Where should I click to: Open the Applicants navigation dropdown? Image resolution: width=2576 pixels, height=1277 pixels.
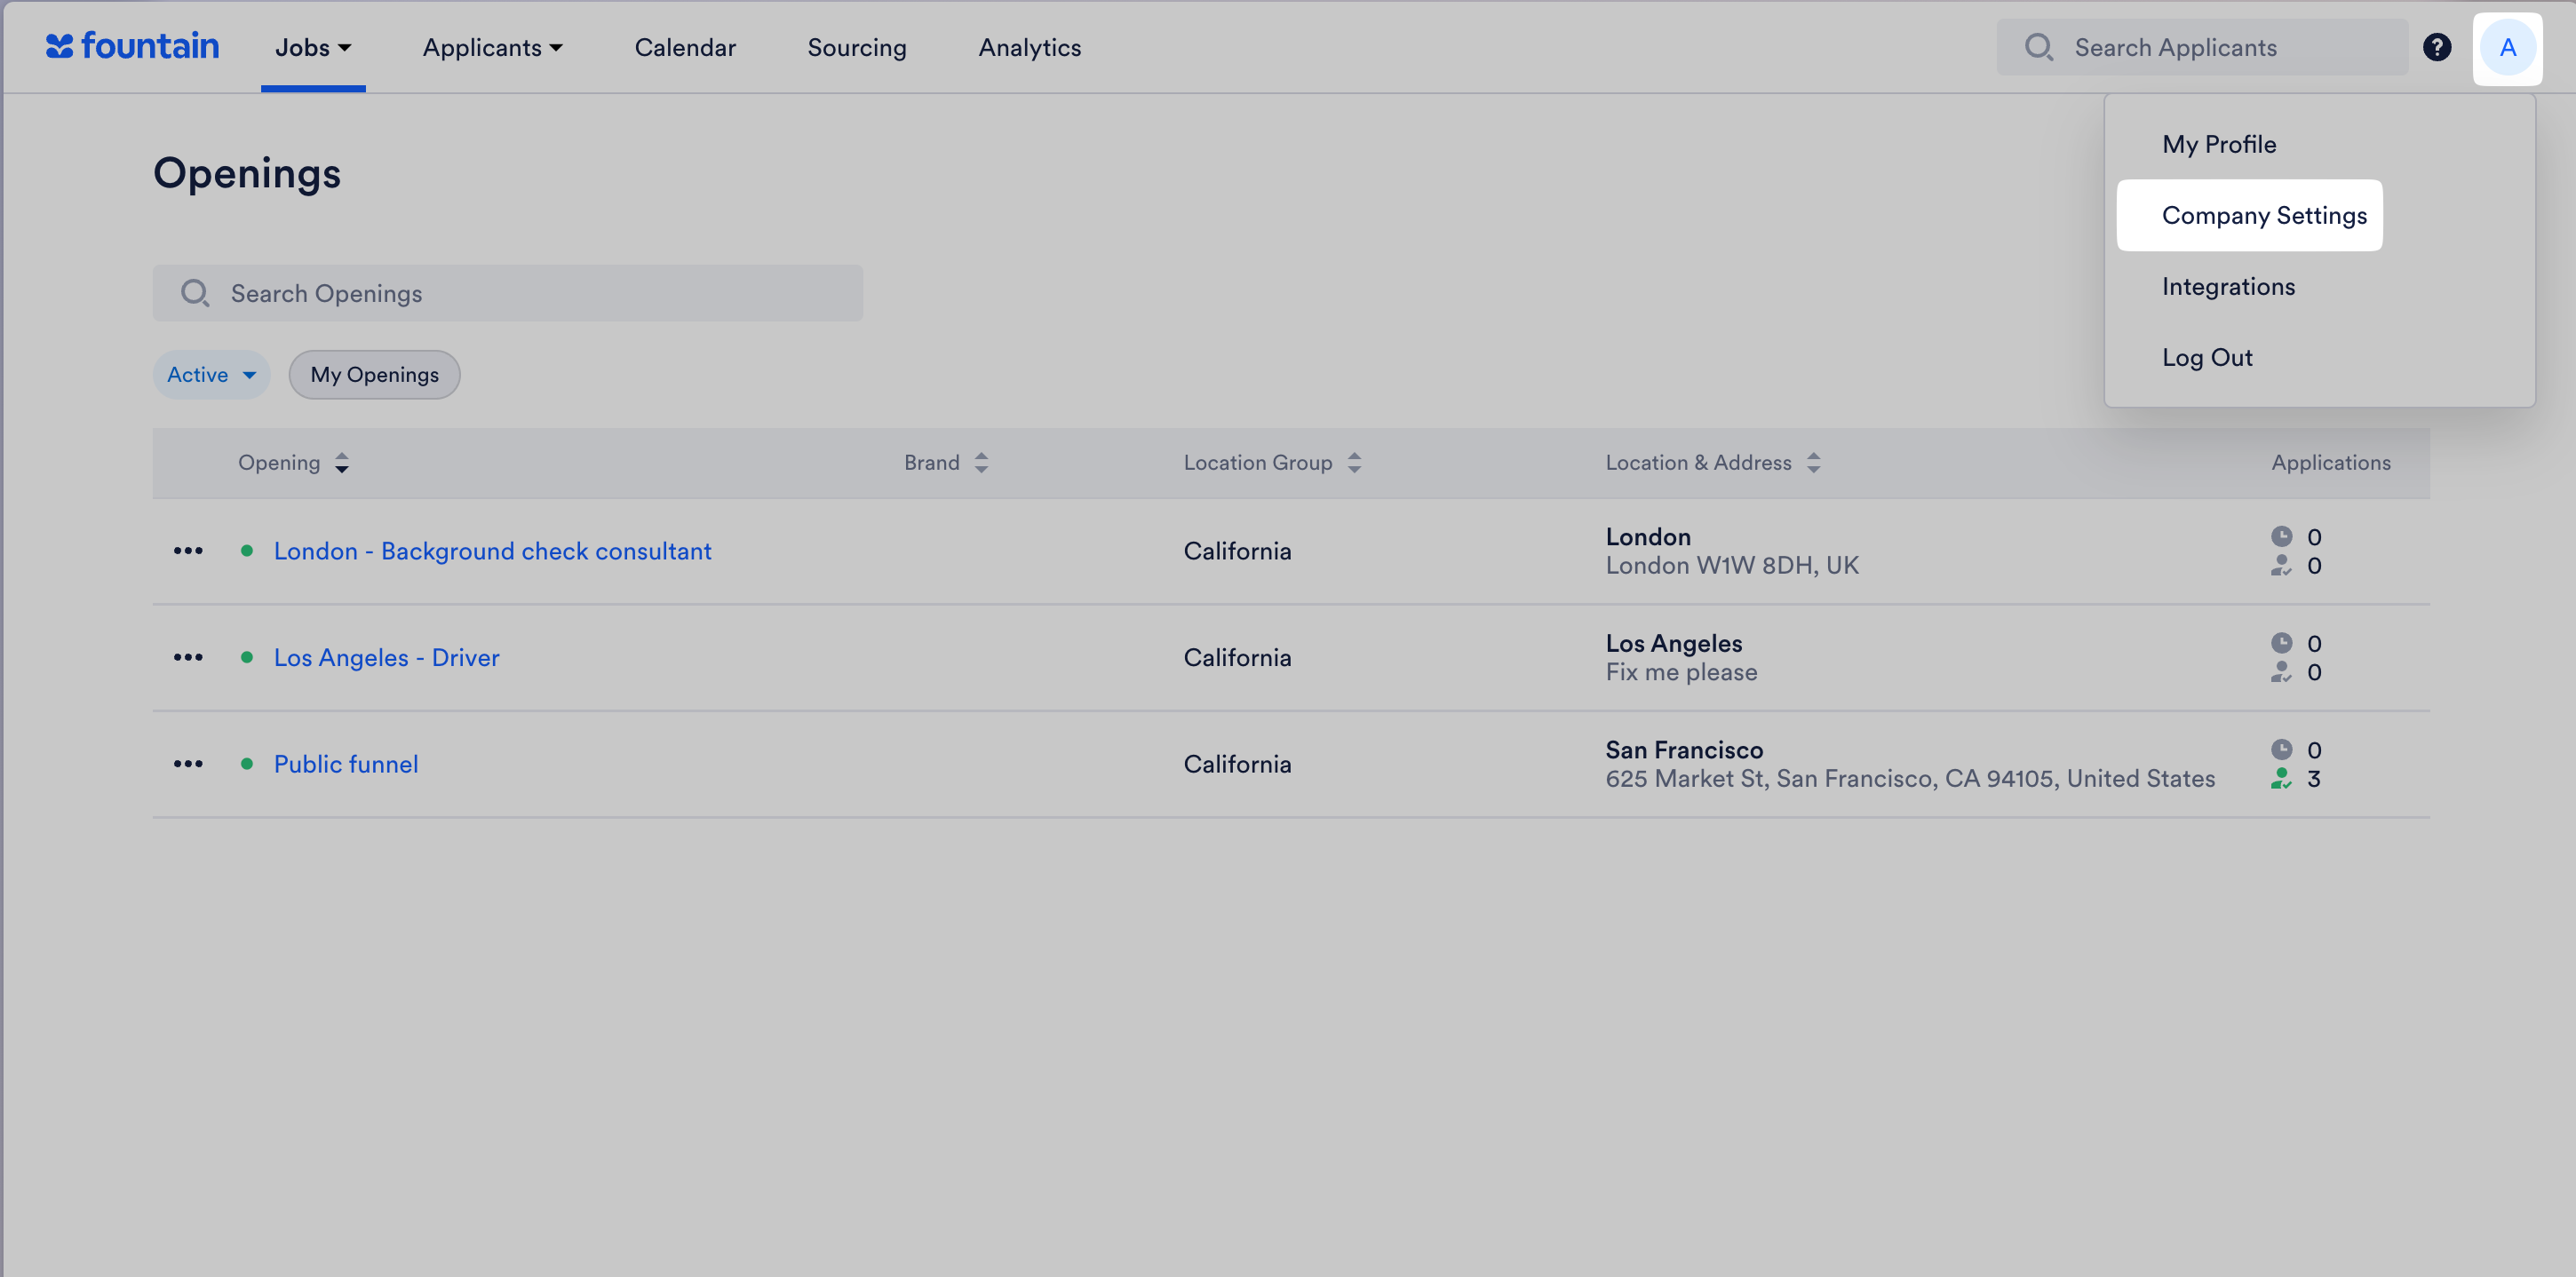point(492,47)
